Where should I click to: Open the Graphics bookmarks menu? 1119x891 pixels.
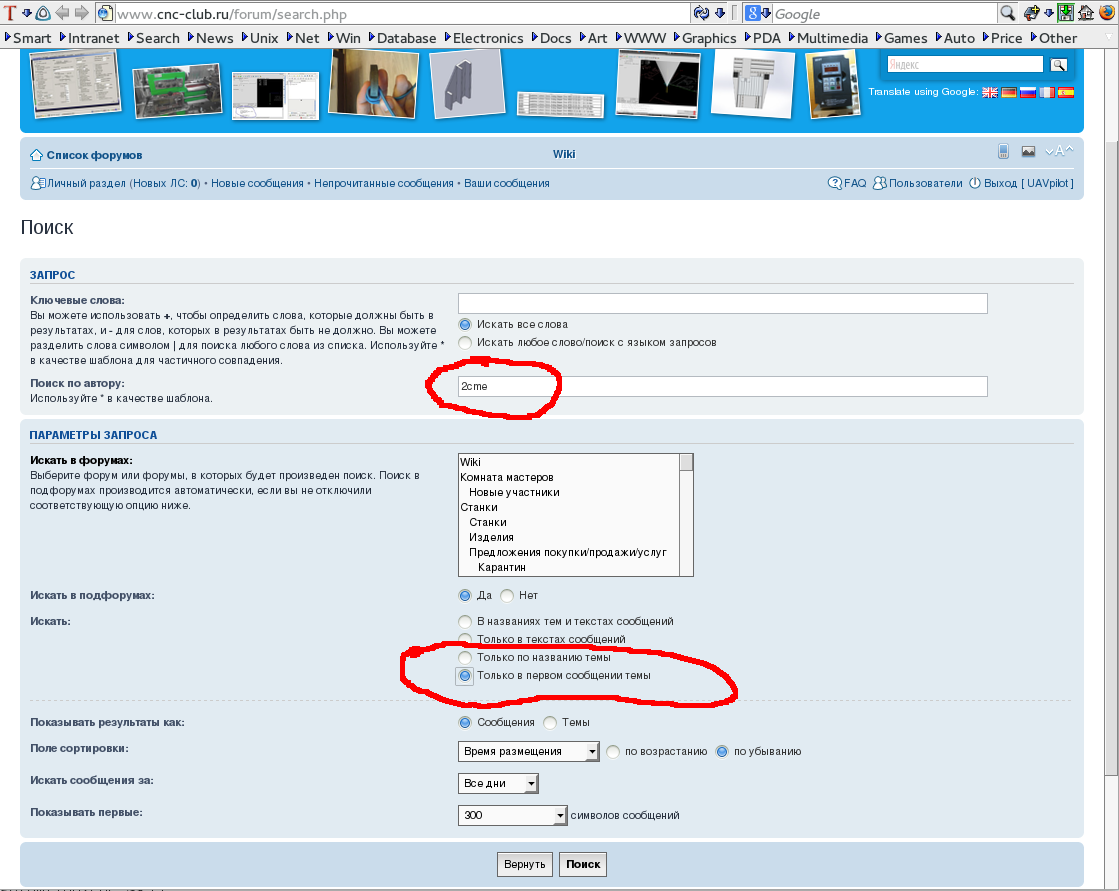click(706, 38)
